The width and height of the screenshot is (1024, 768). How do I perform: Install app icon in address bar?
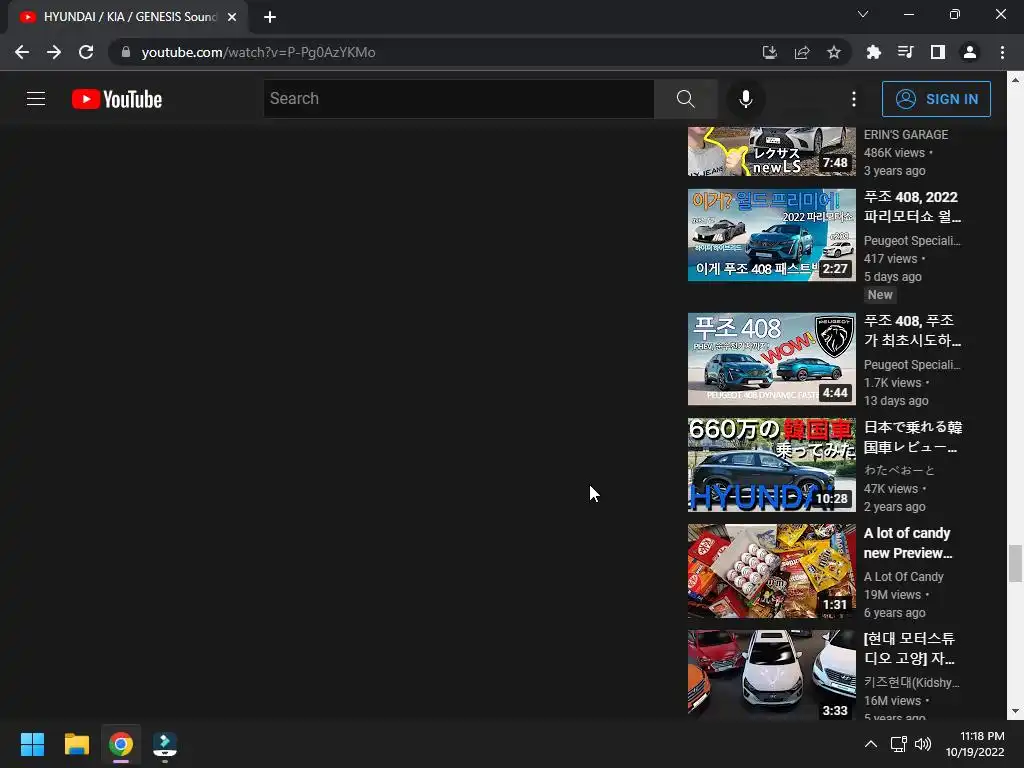pos(770,52)
